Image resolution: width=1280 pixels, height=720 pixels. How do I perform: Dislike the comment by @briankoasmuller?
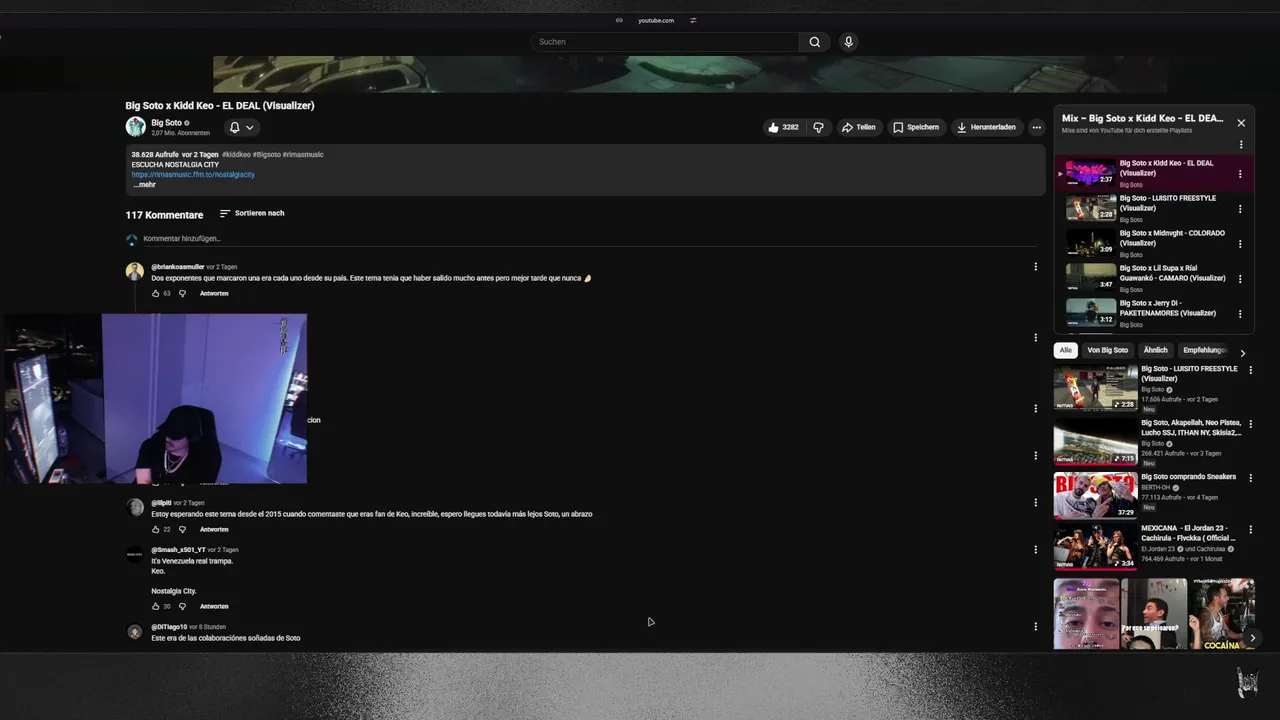[182, 294]
